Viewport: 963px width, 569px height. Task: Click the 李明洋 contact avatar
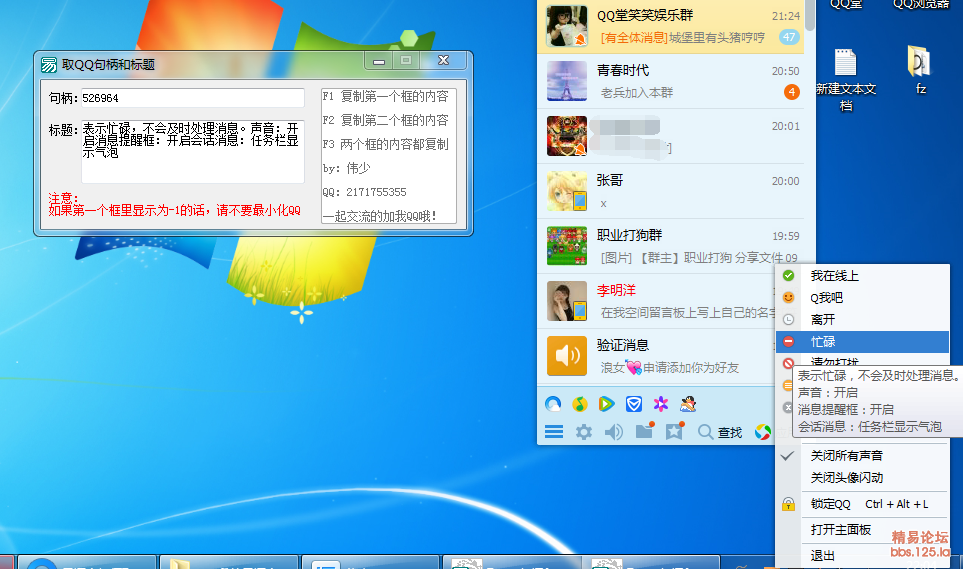coord(567,300)
